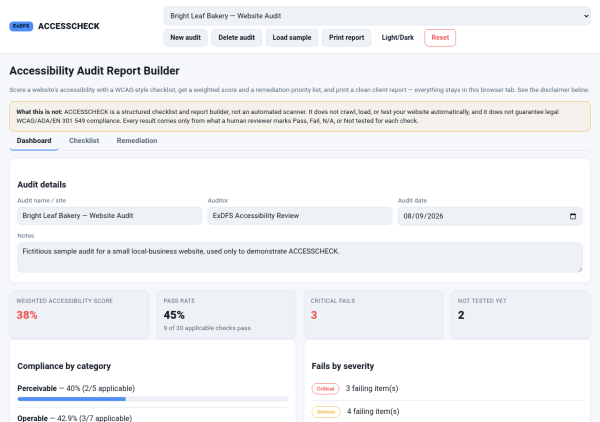Click the Compliance by category heading
Image resolution: width=600 pixels, height=422 pixels.
64,366
